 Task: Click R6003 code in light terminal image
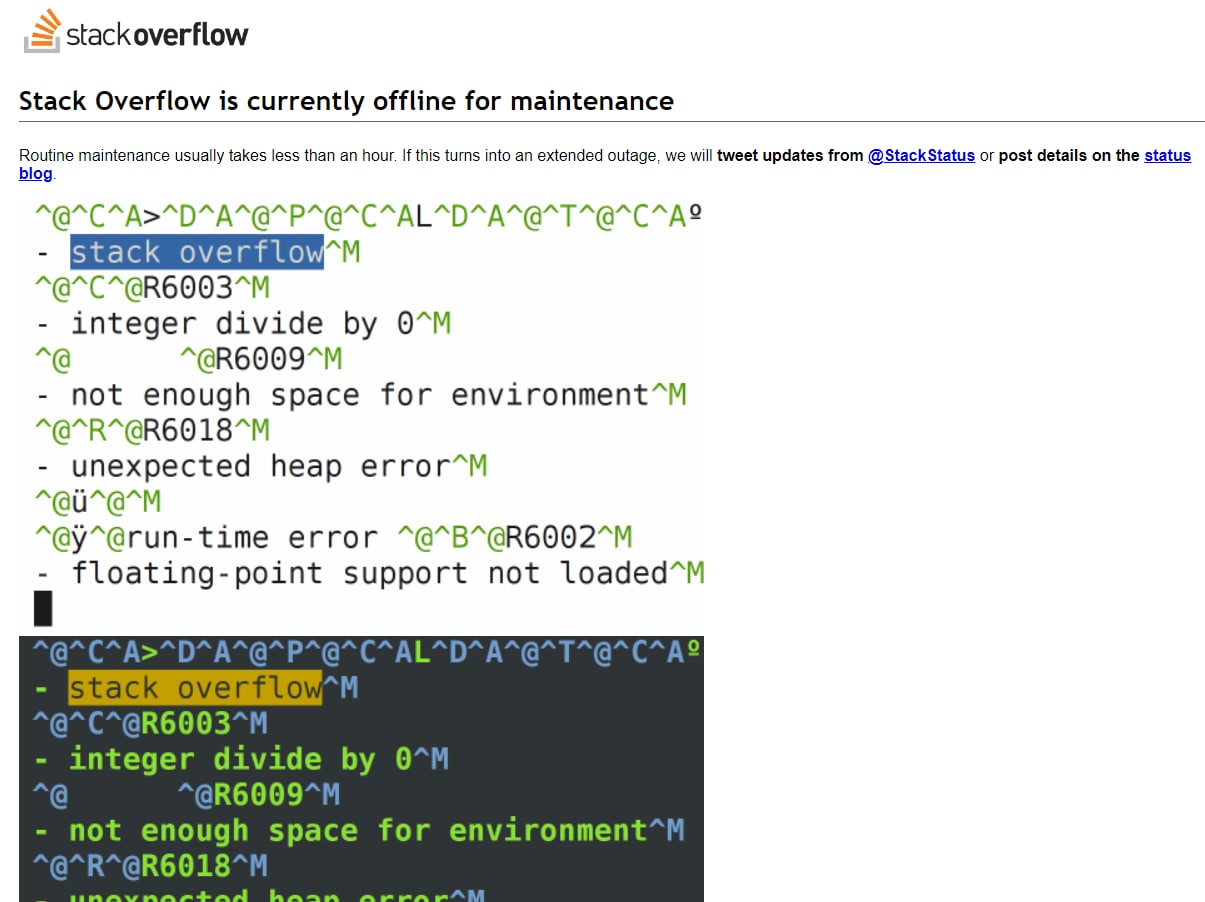pyautogui.click(x=188, y=288)
